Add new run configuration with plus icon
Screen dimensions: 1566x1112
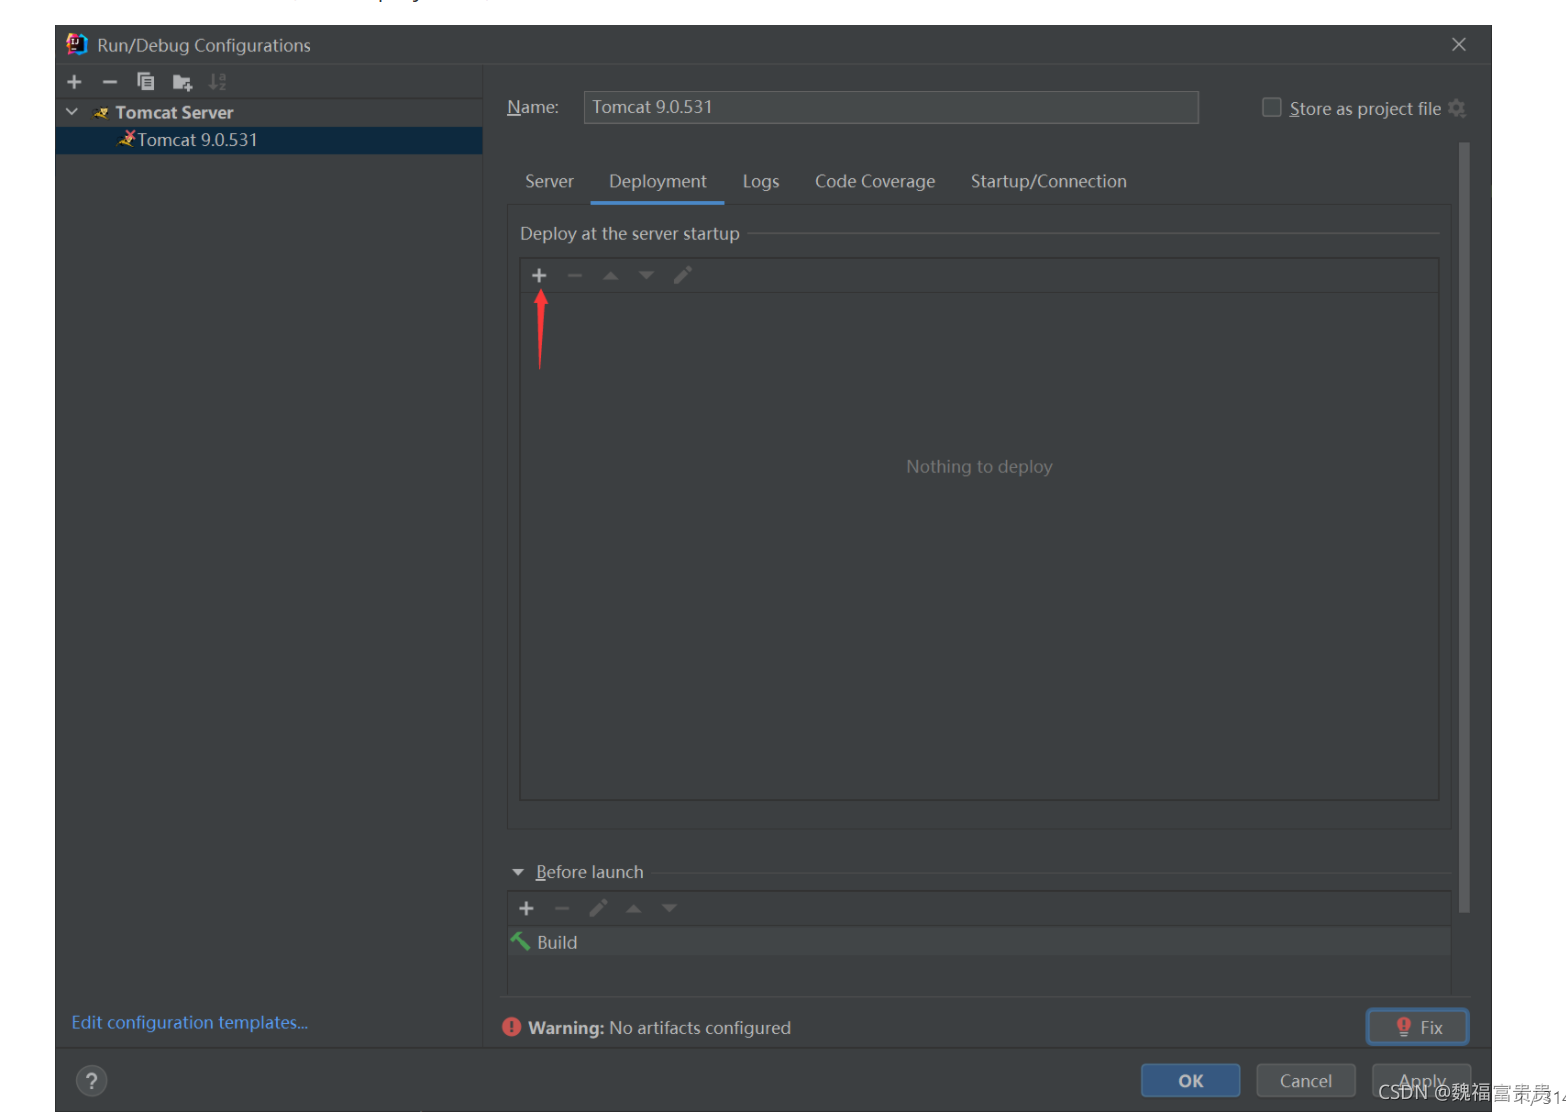(x=74, y=82)
